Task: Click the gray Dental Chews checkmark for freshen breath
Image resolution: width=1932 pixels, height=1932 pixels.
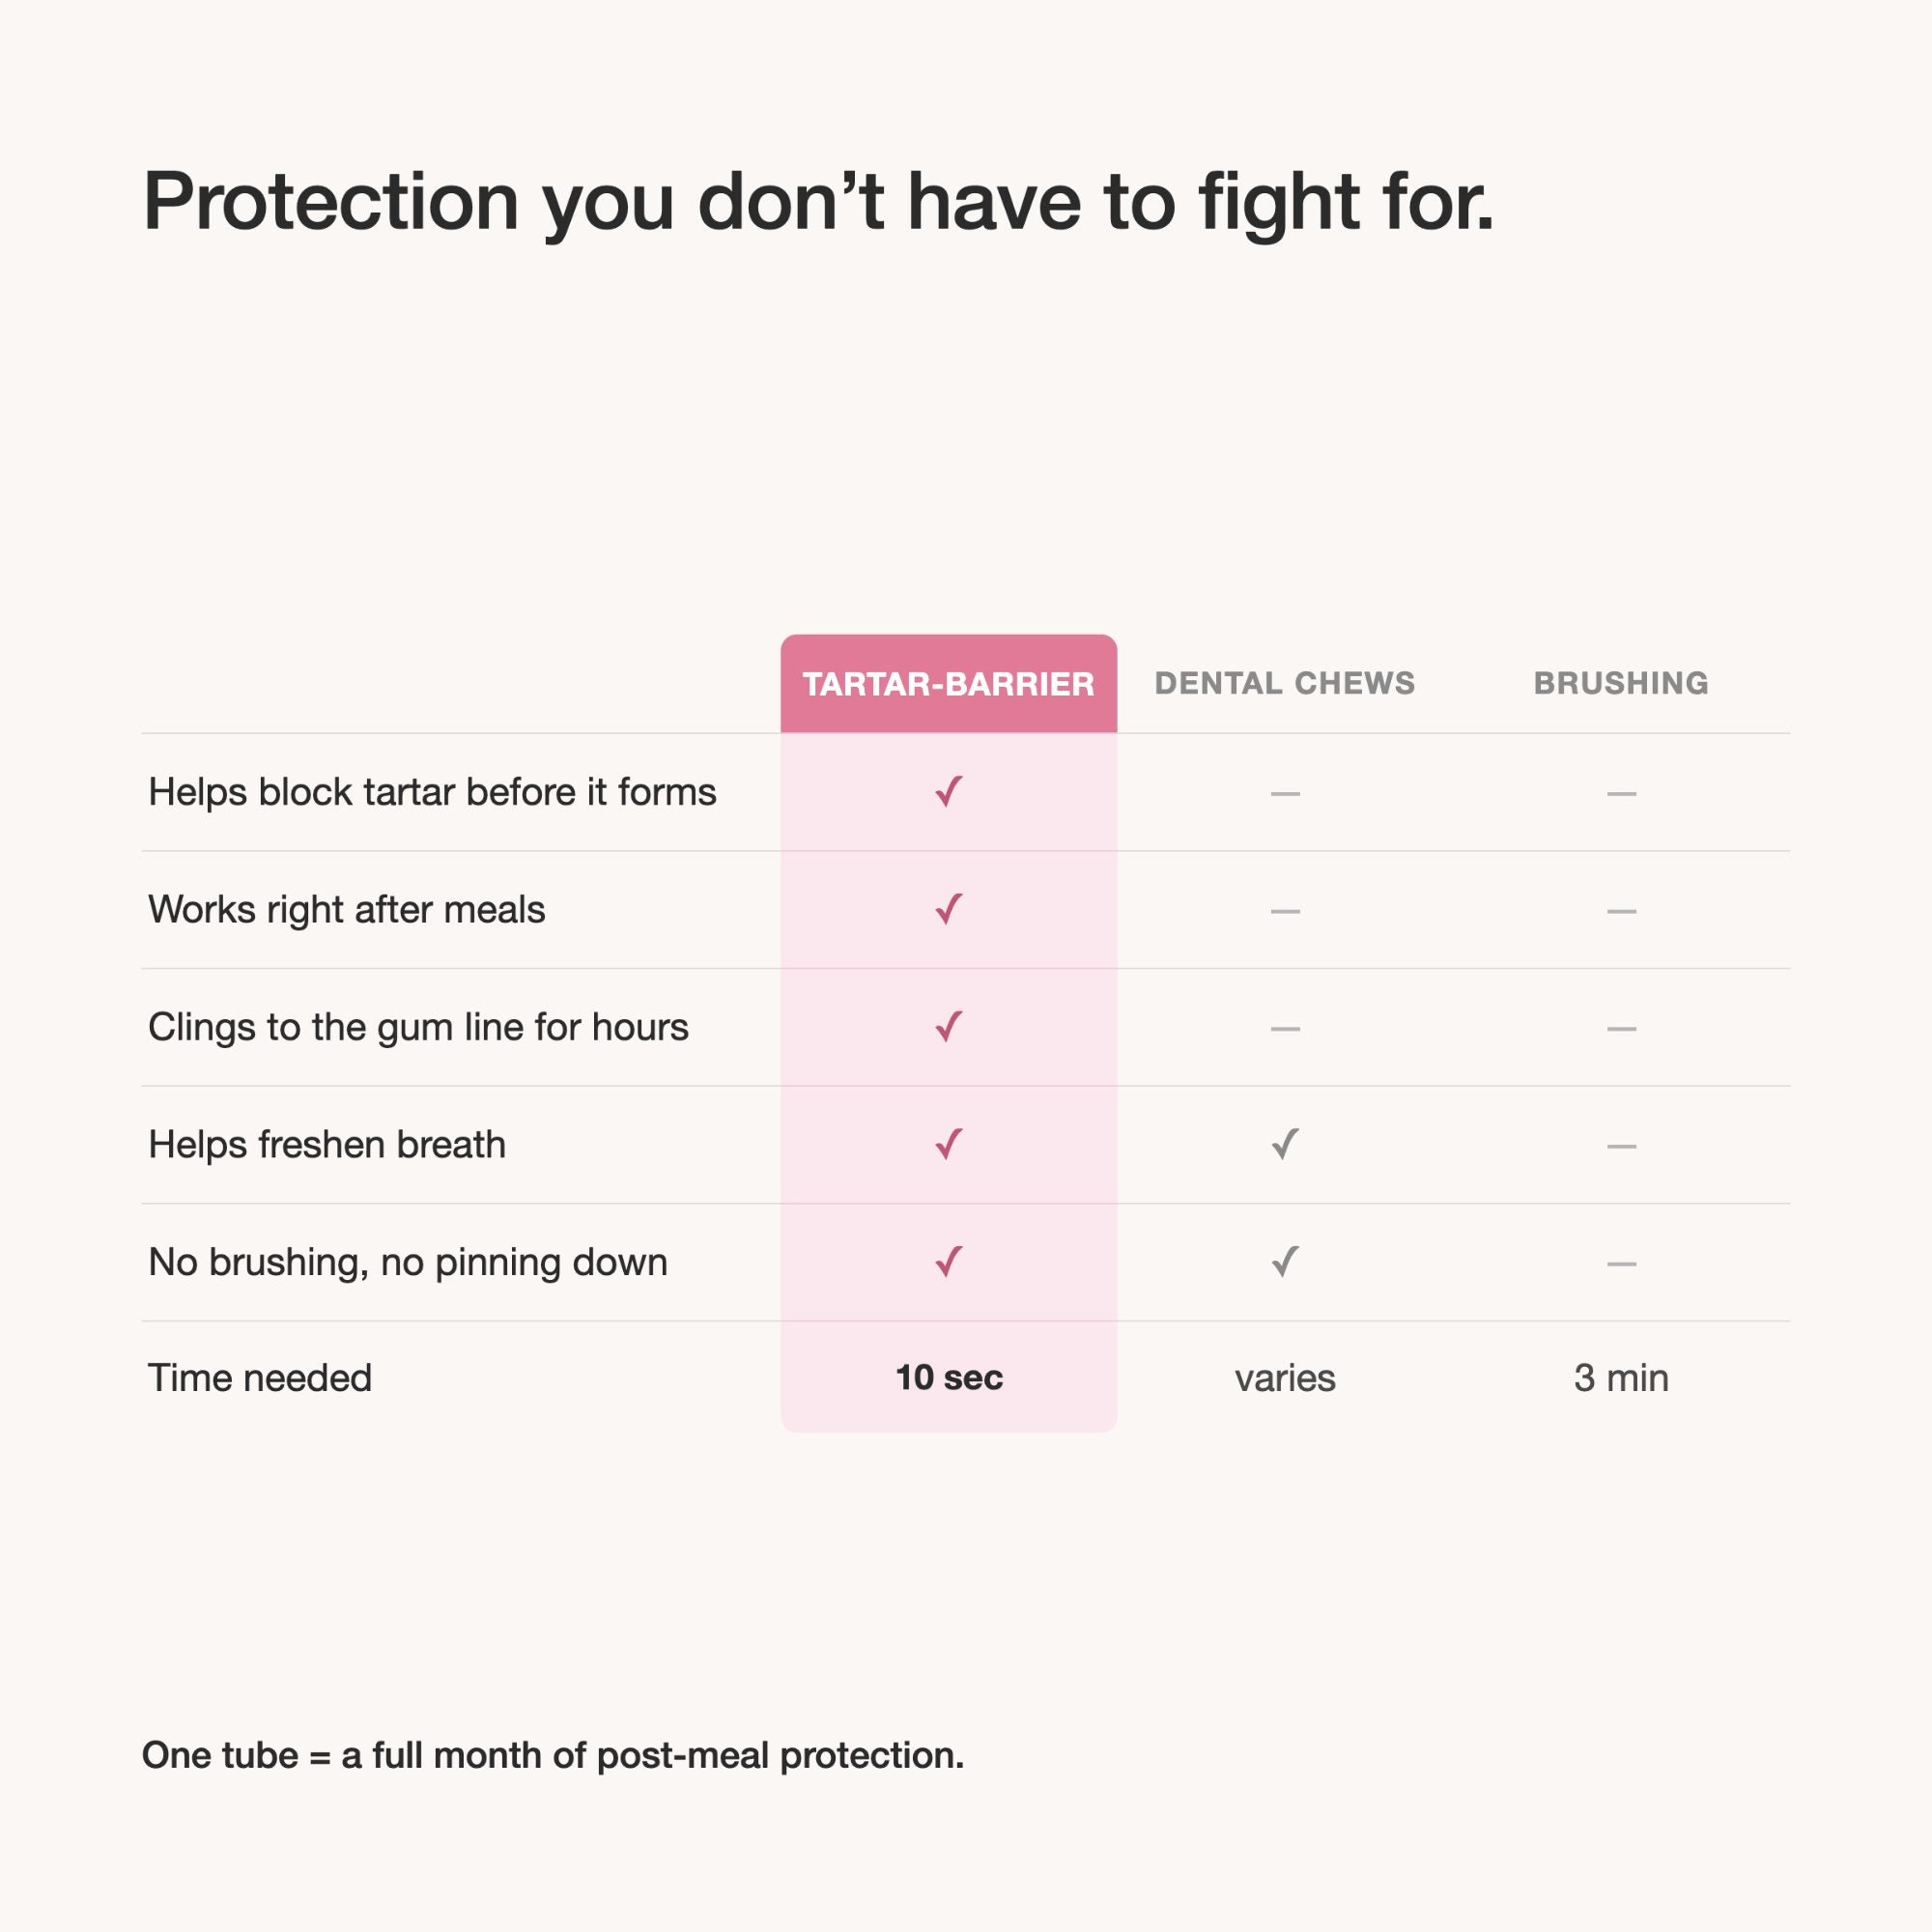Action: [1285, 1144]
